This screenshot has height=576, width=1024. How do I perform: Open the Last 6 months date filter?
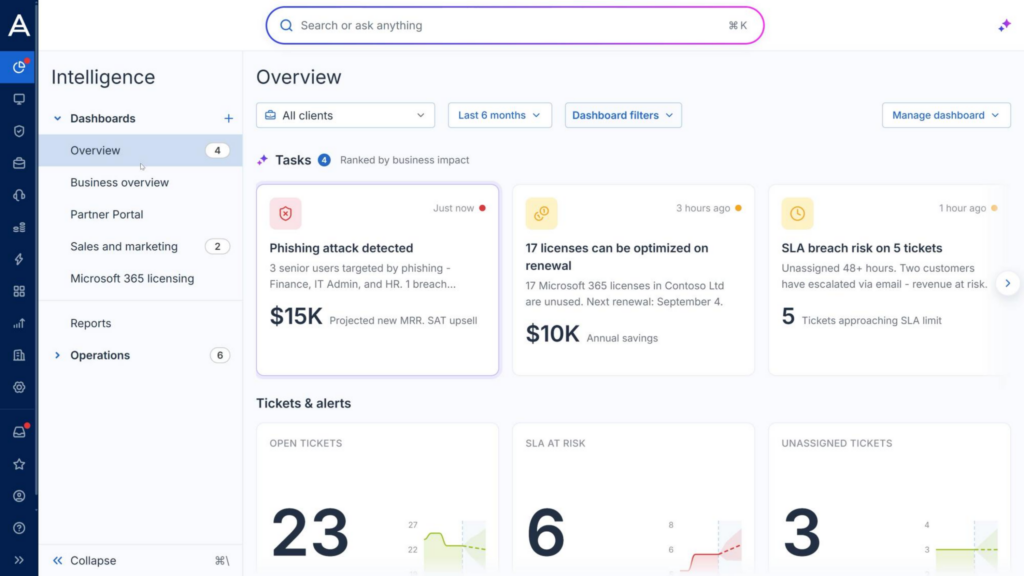click(x=500, y=115)
